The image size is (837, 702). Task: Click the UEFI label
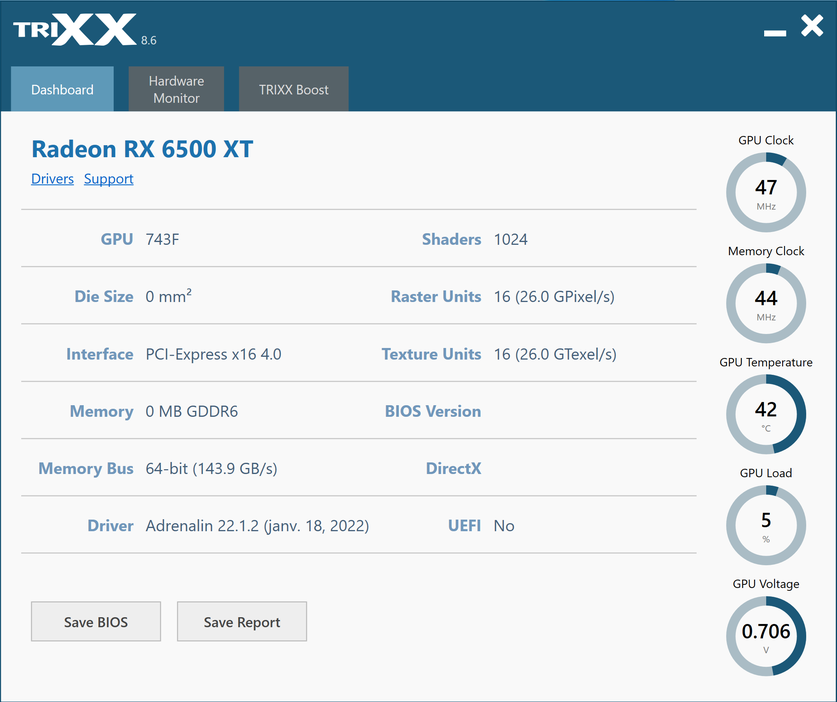pos(464,526)
